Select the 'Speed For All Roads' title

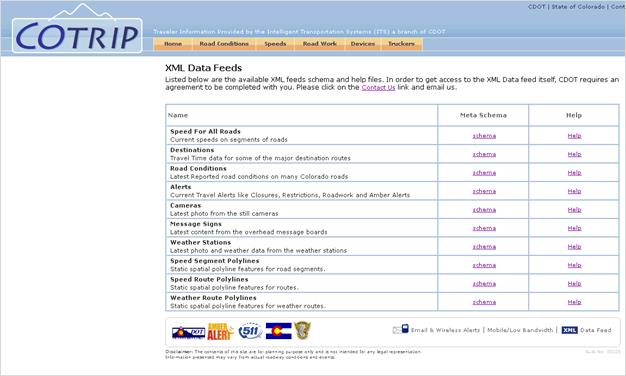click(205, 131)
